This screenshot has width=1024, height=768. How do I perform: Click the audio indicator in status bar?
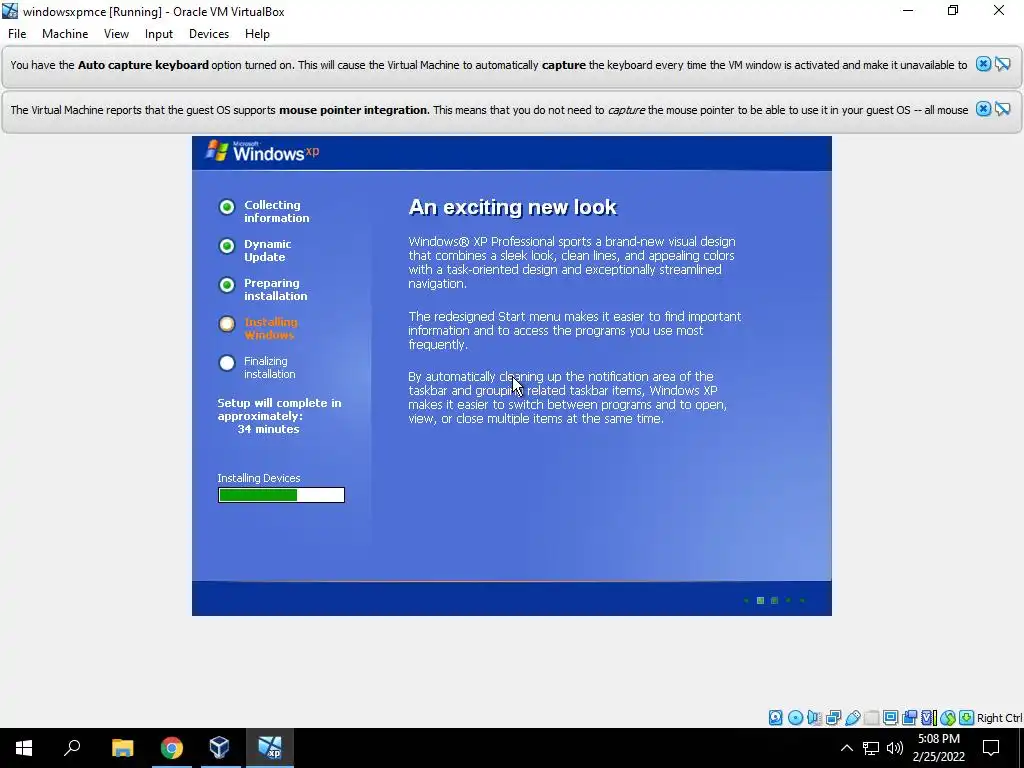[x=814, y=718]
